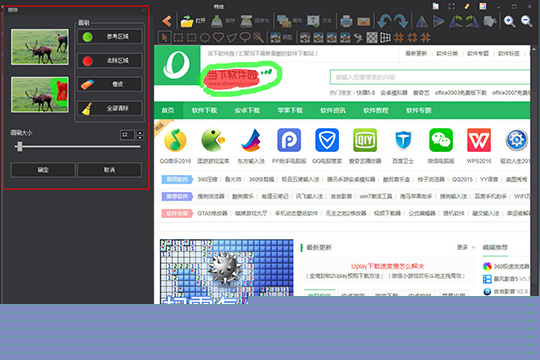Screen dimensions: 540x360
Task: Click the 保存 save icon
Action: click(x=217, y=21)
